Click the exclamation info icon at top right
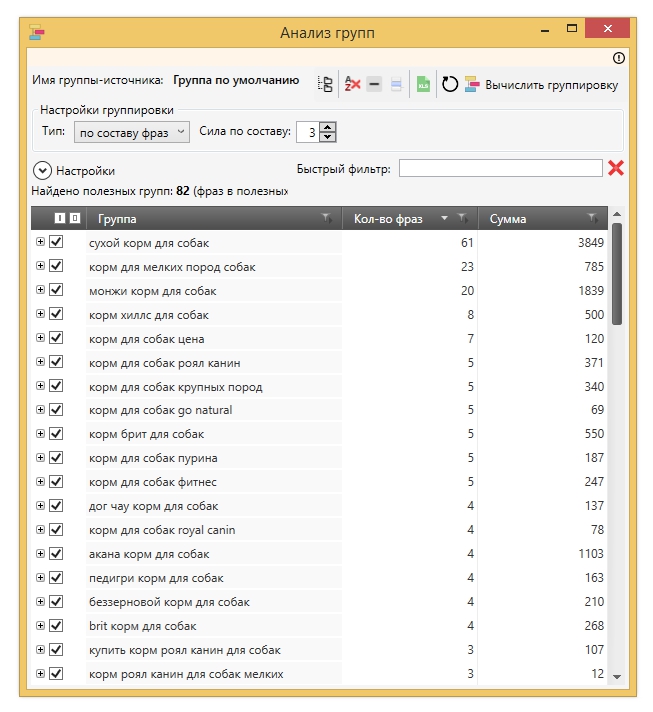The height and width of the screenshot is (712, 653). 618,58
